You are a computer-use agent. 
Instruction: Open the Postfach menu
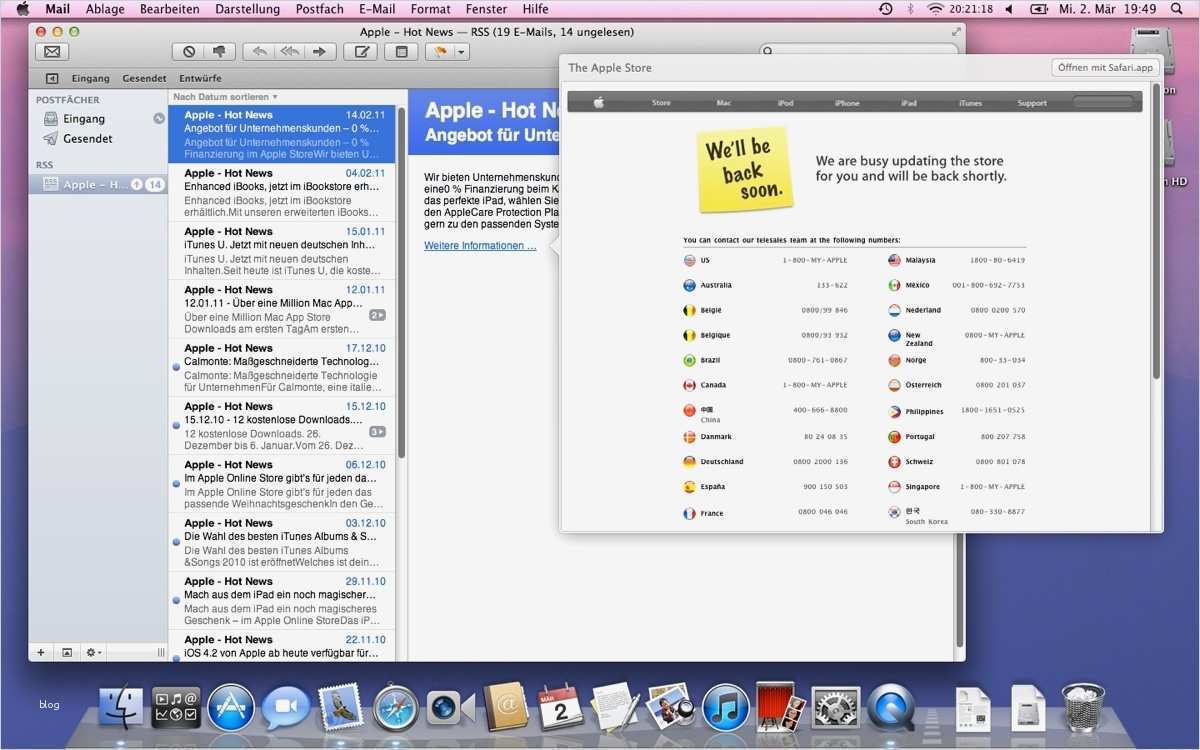319,8
